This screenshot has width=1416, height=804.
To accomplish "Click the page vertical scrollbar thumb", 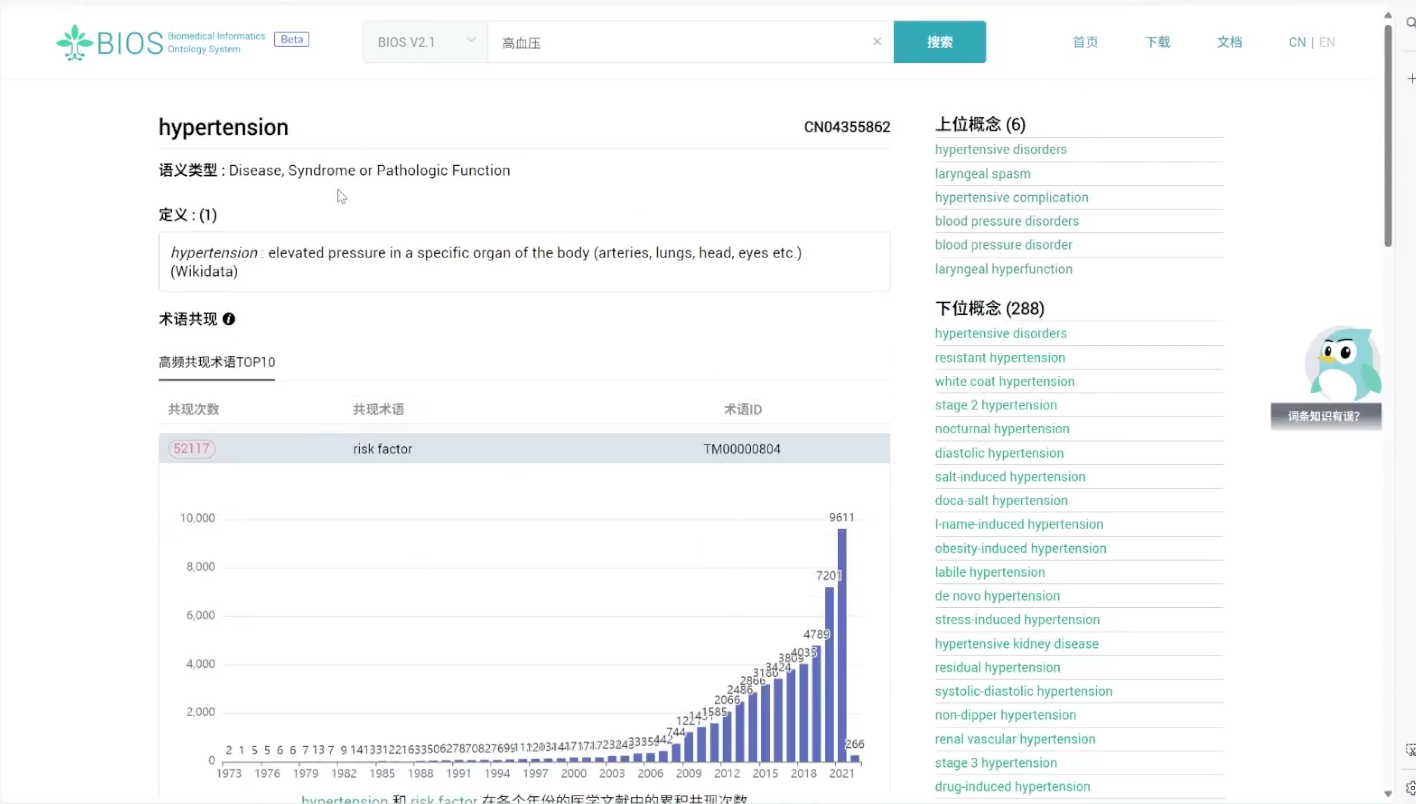I will coord(1388,135).
